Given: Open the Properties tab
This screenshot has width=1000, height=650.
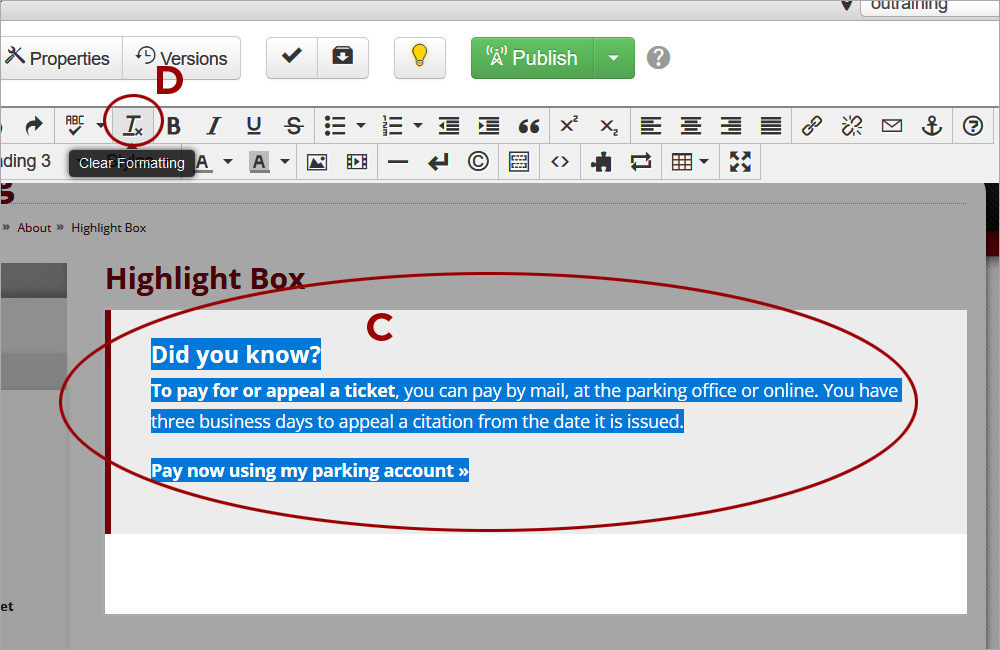Looking at the screenshot, I should (61, 58).
